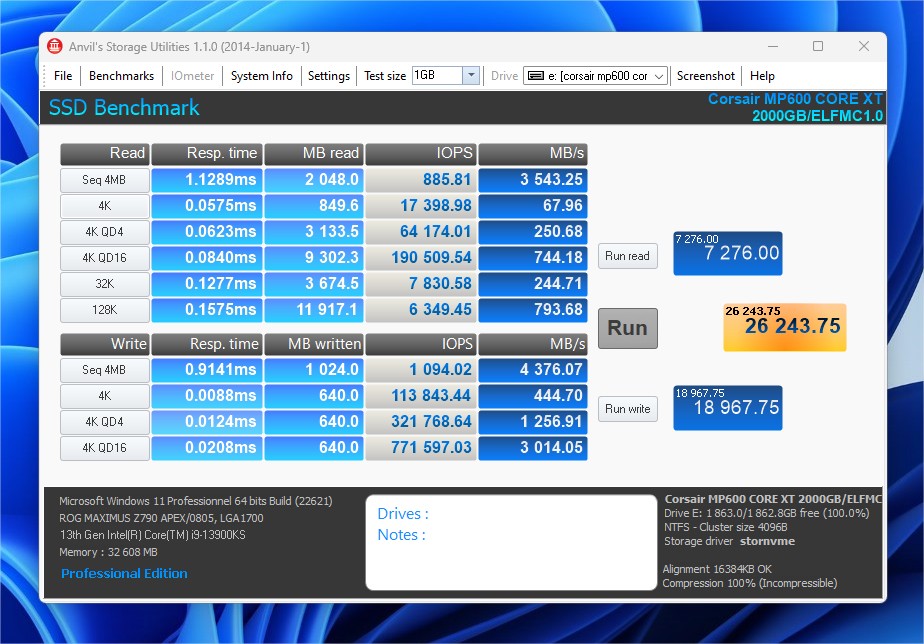Screen dimensions: 924x644
Task: Click the read Seq 4MB test button
Action: pyautogui.click(x=104, y=180)
